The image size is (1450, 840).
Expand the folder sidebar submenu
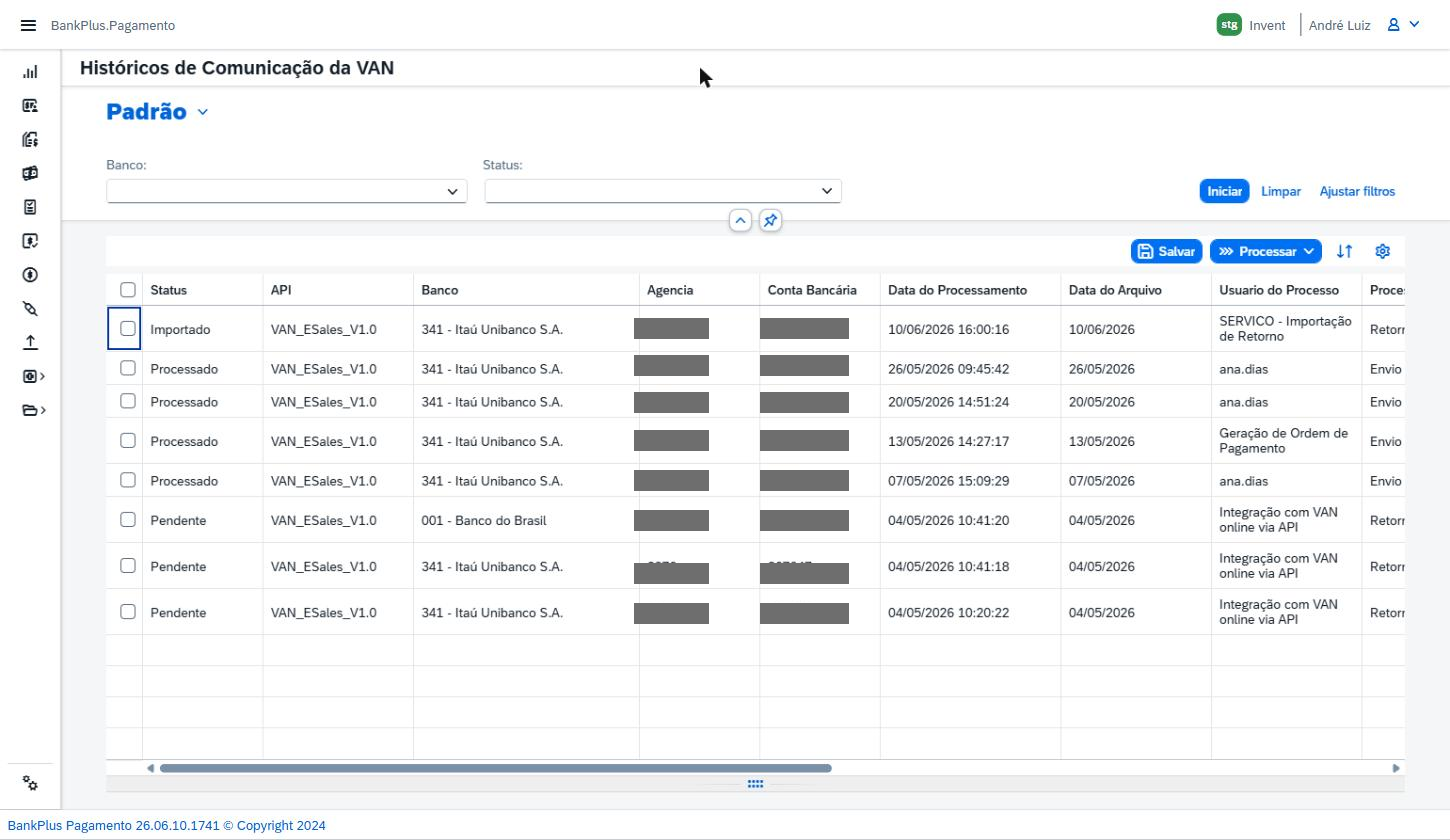34,410
